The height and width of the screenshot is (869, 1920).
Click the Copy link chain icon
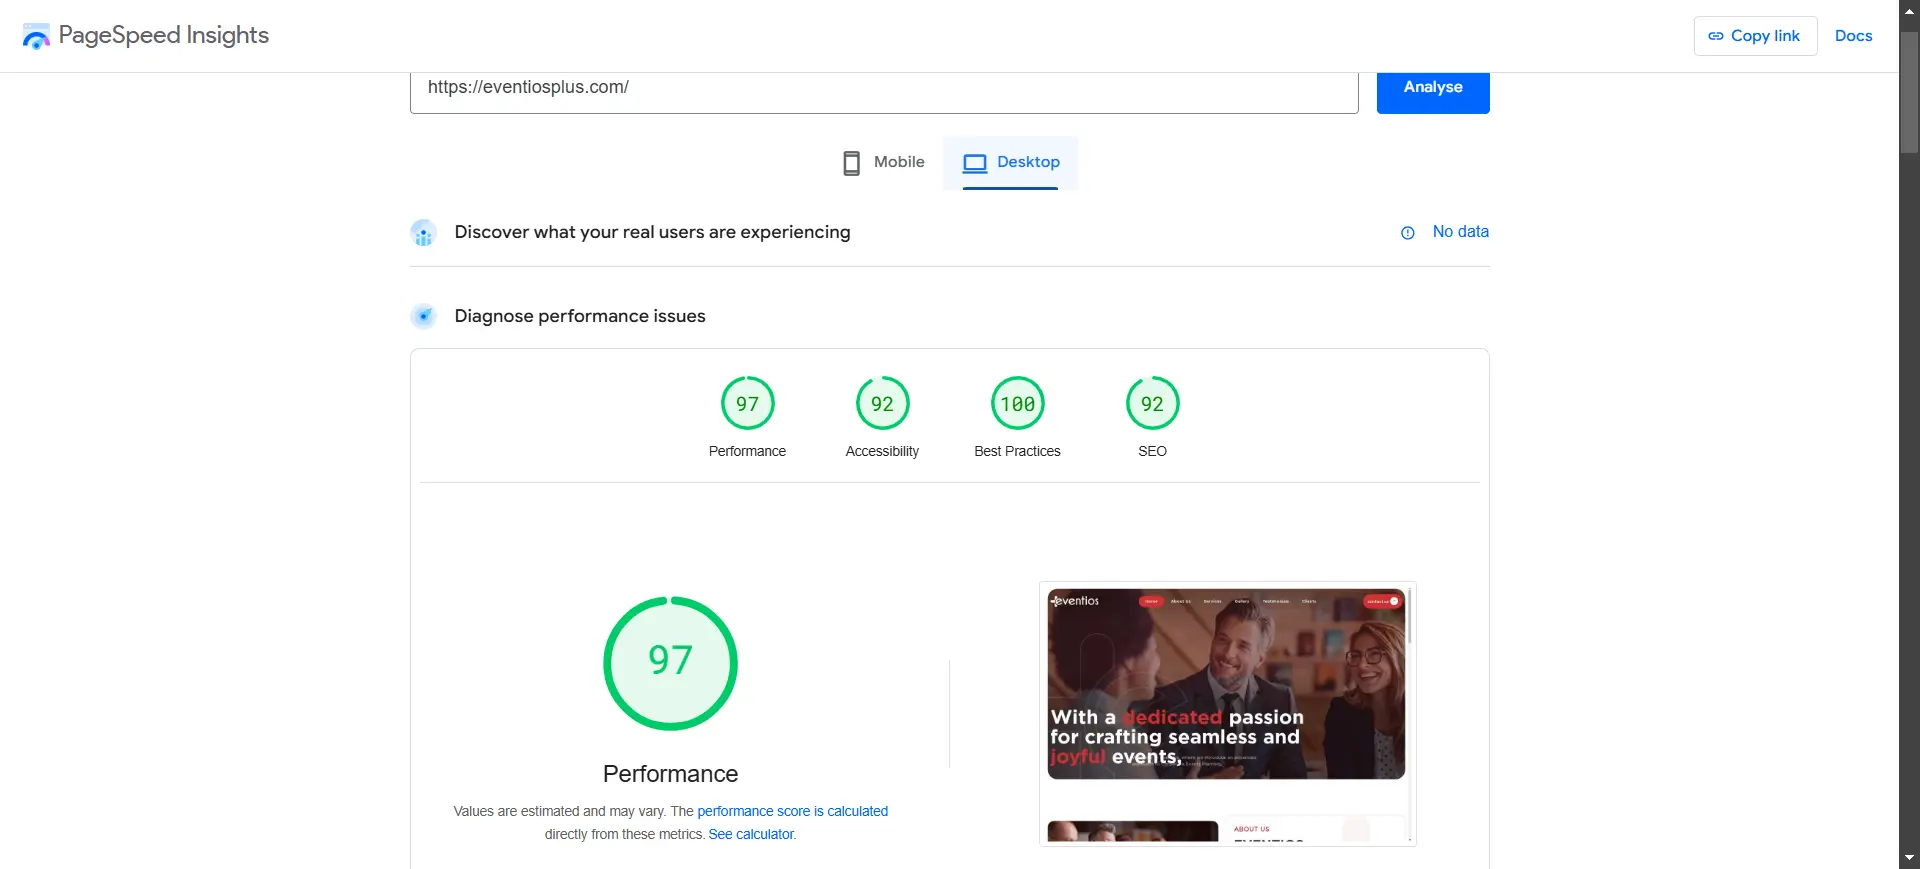coord(1716,36)
